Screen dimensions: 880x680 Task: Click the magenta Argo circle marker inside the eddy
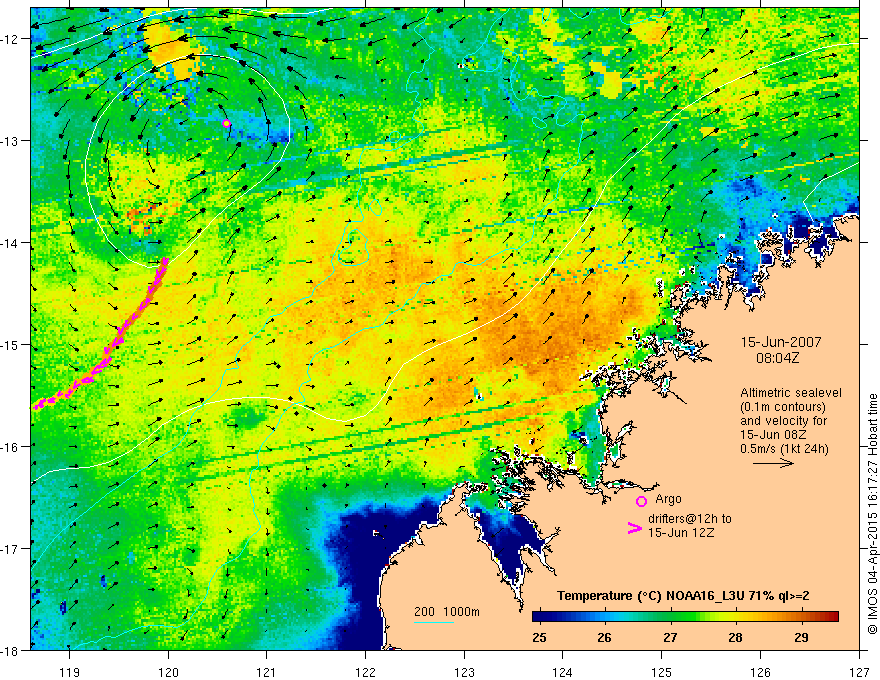coord(226,123)
